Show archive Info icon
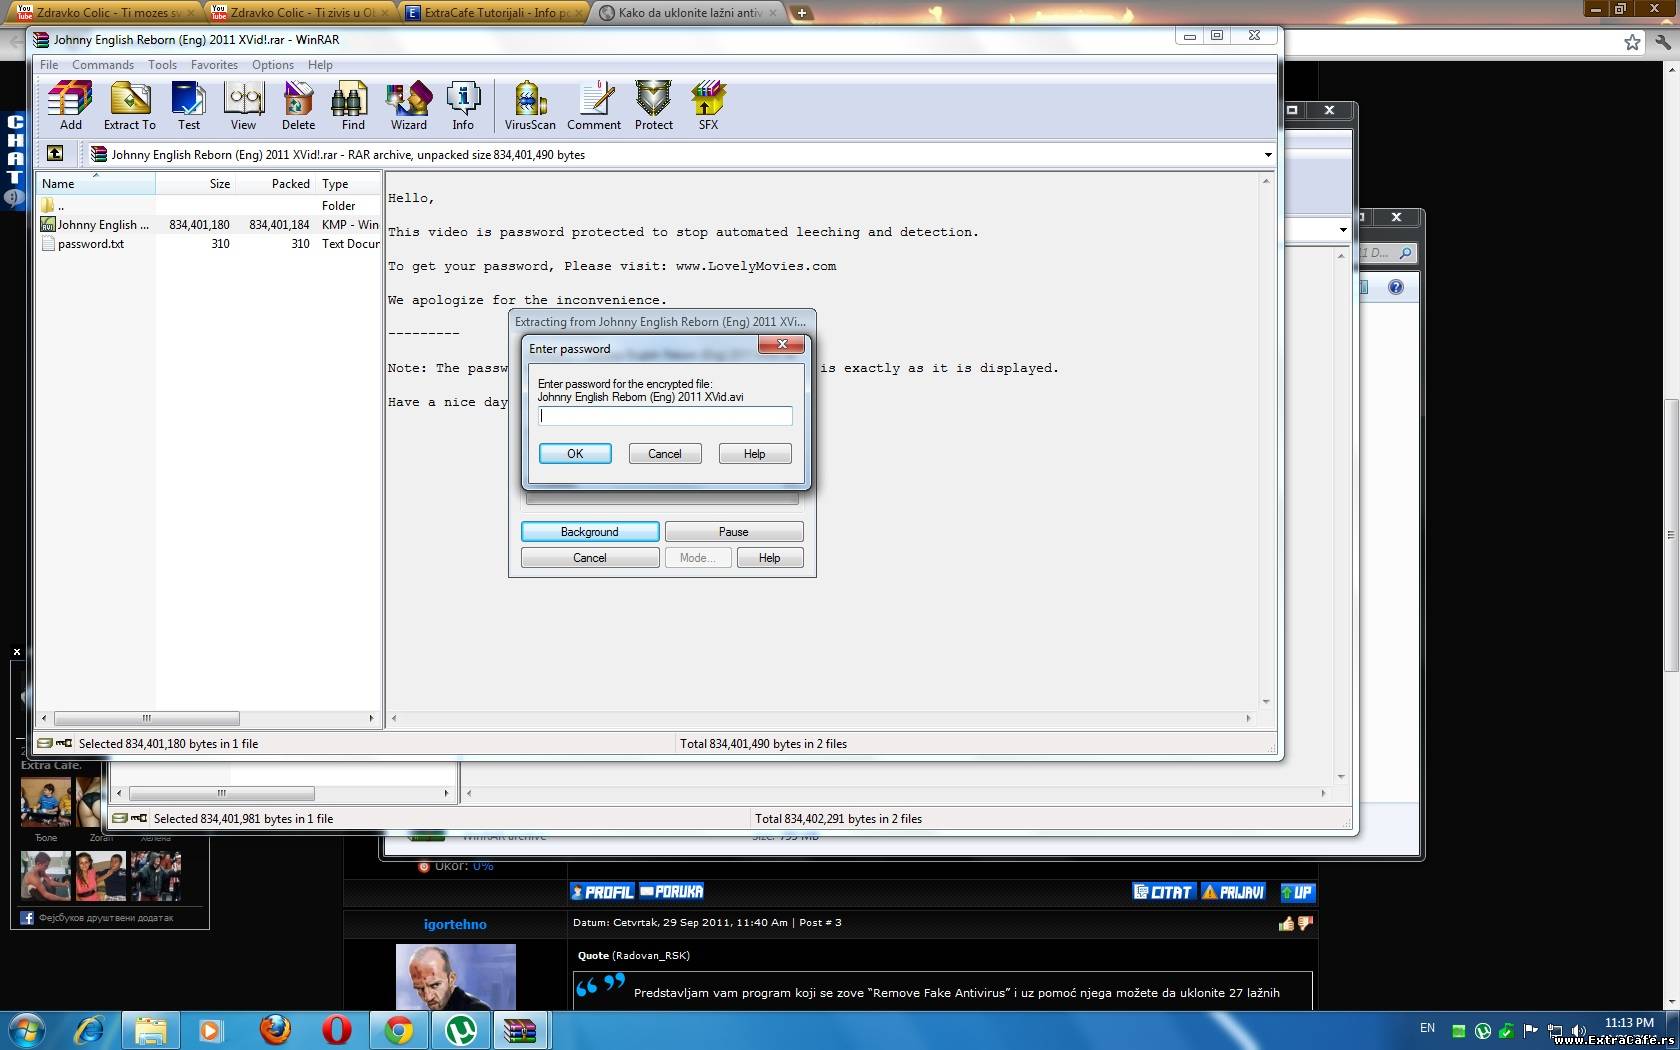1680x1050 pixels. [463, 105]
